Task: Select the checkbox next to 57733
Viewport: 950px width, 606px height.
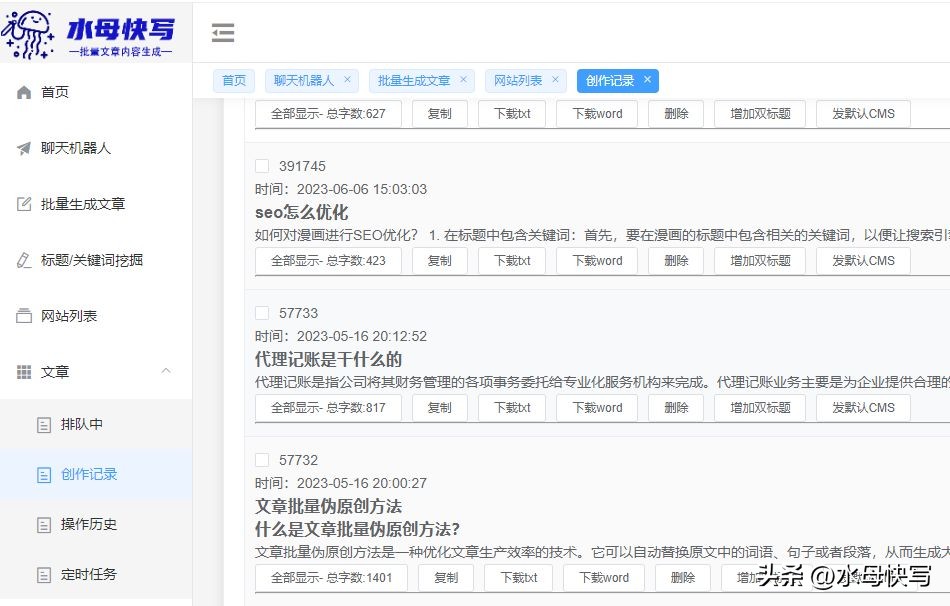Action: click(264, 312)
